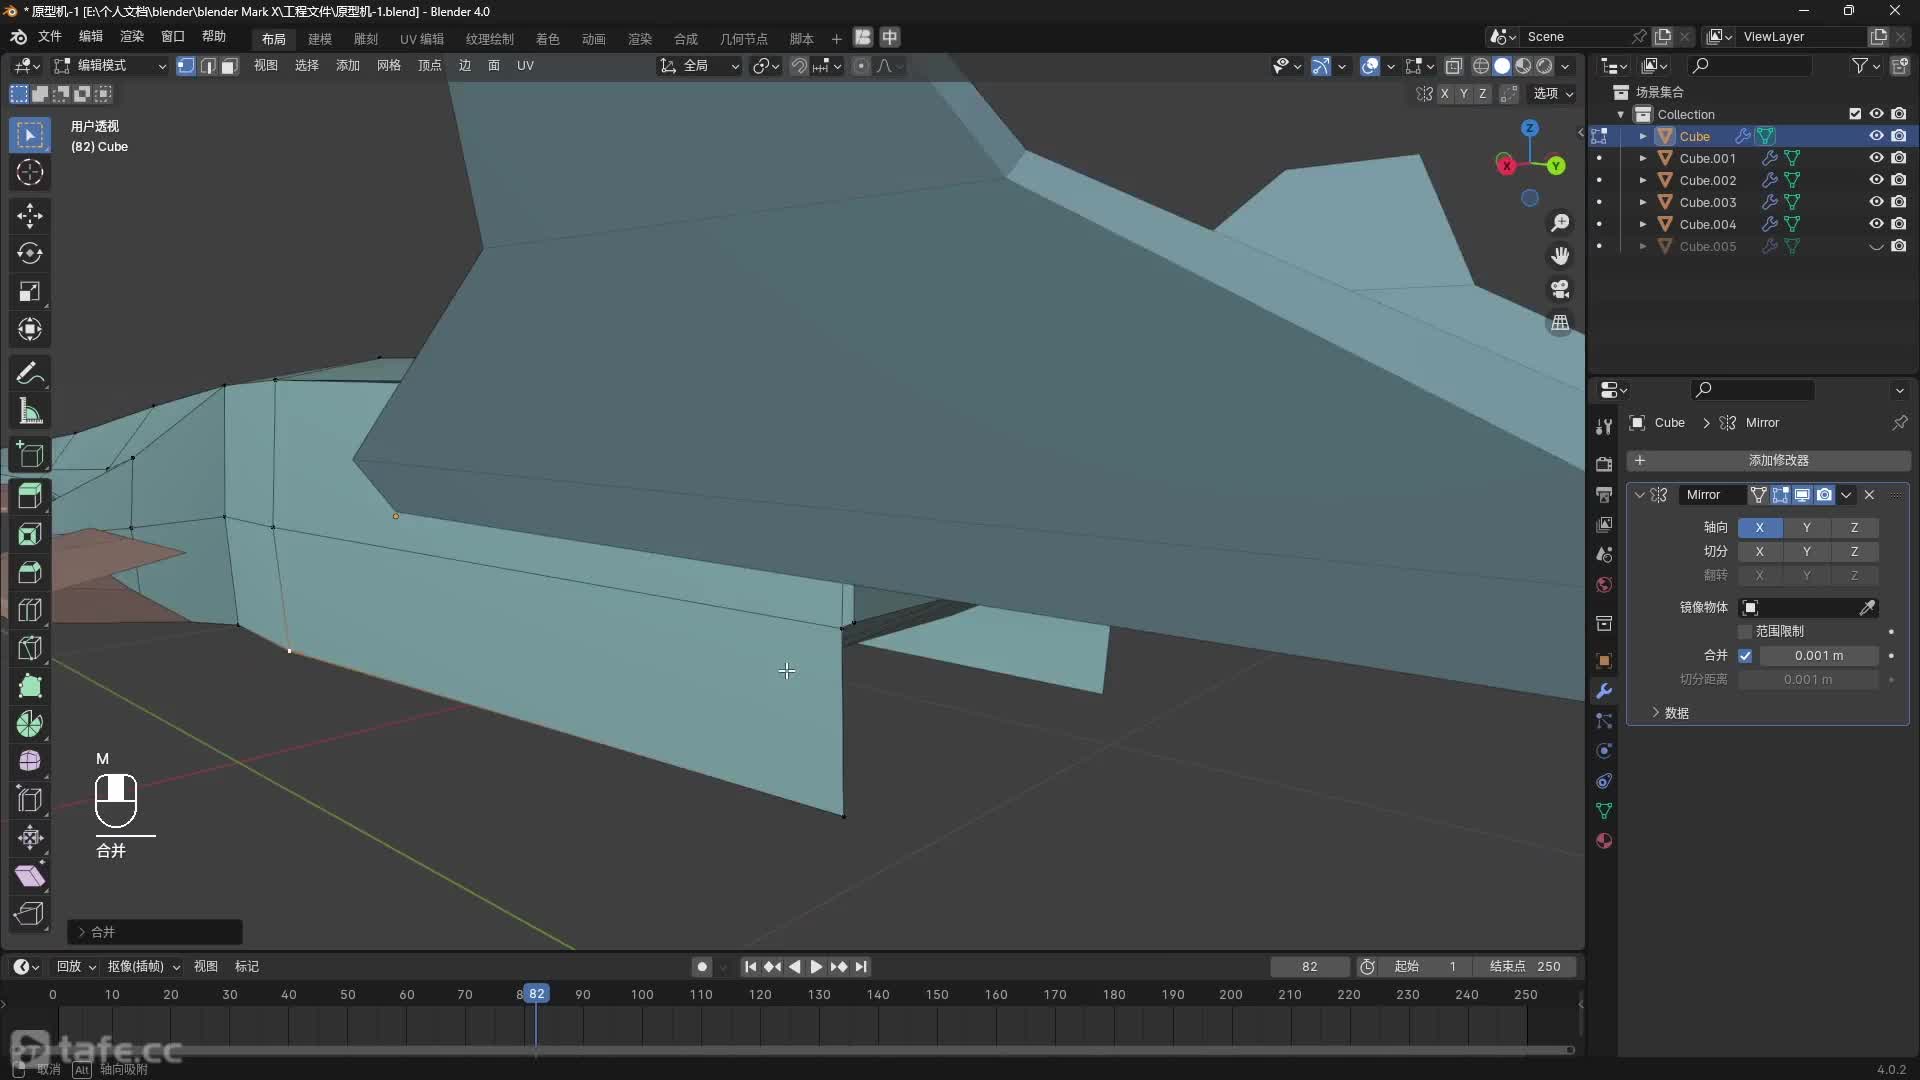1920x1080 pixels.
Task: Expand Cube.002 in the outliner
Action: 1642,181
